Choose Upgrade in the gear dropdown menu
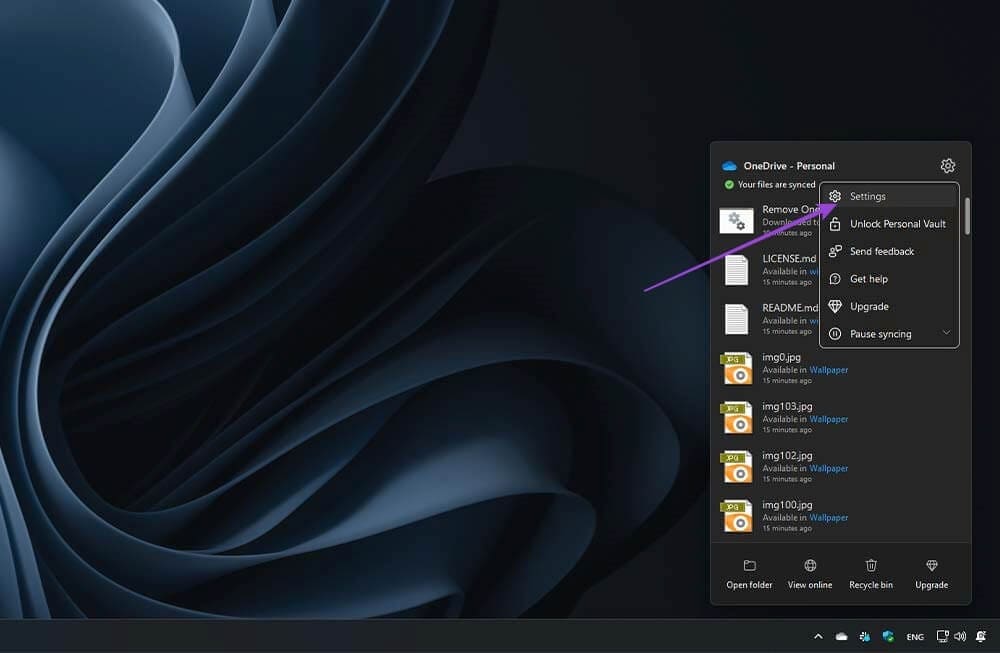 pos(889,306)
